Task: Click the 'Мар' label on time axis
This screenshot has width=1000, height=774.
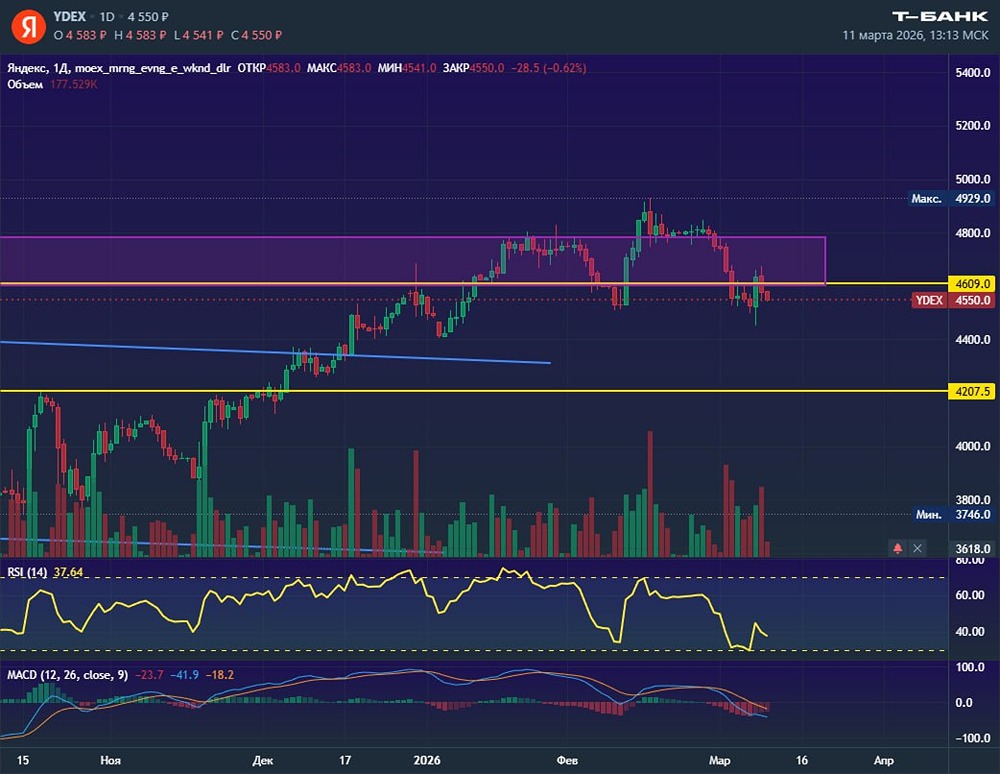Action: [719, 760]
